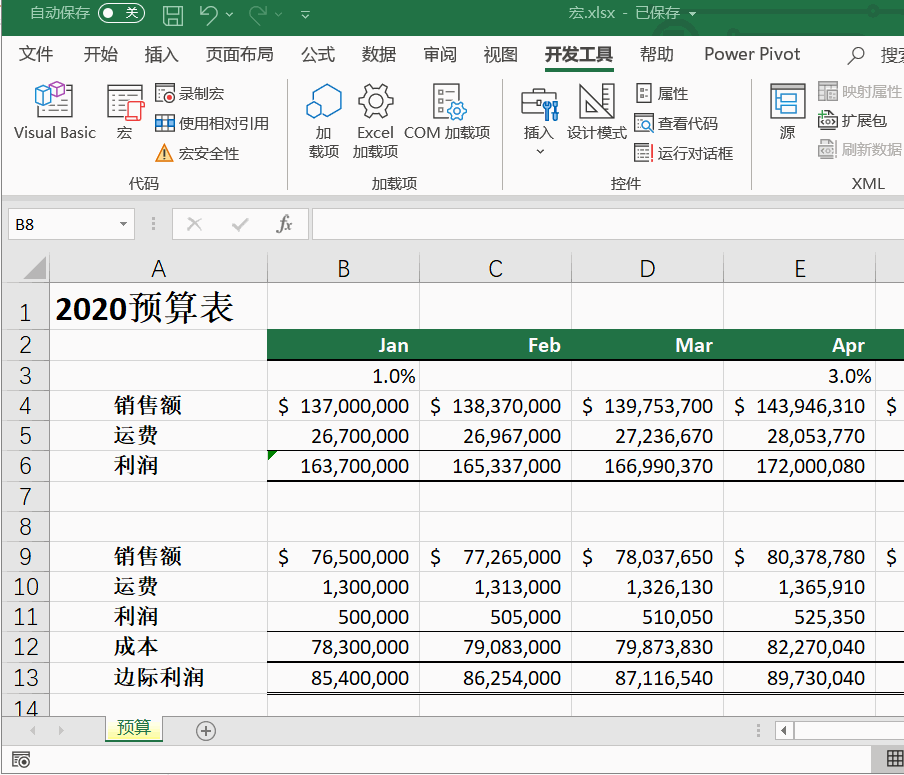Open the Power Pivot ribbon tab
The height and width of the screenshot is (775, 904).
point(751,54)
